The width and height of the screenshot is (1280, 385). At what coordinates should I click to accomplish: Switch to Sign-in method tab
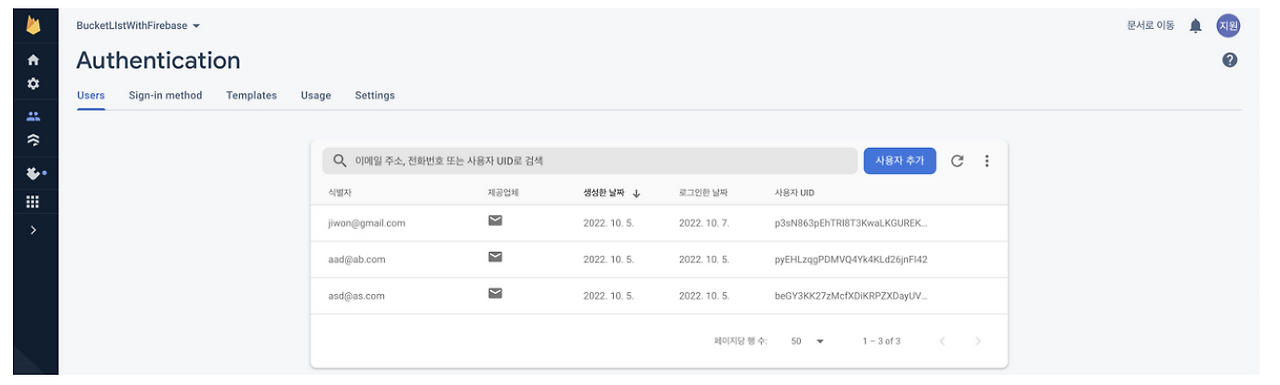tap(165, 96)
